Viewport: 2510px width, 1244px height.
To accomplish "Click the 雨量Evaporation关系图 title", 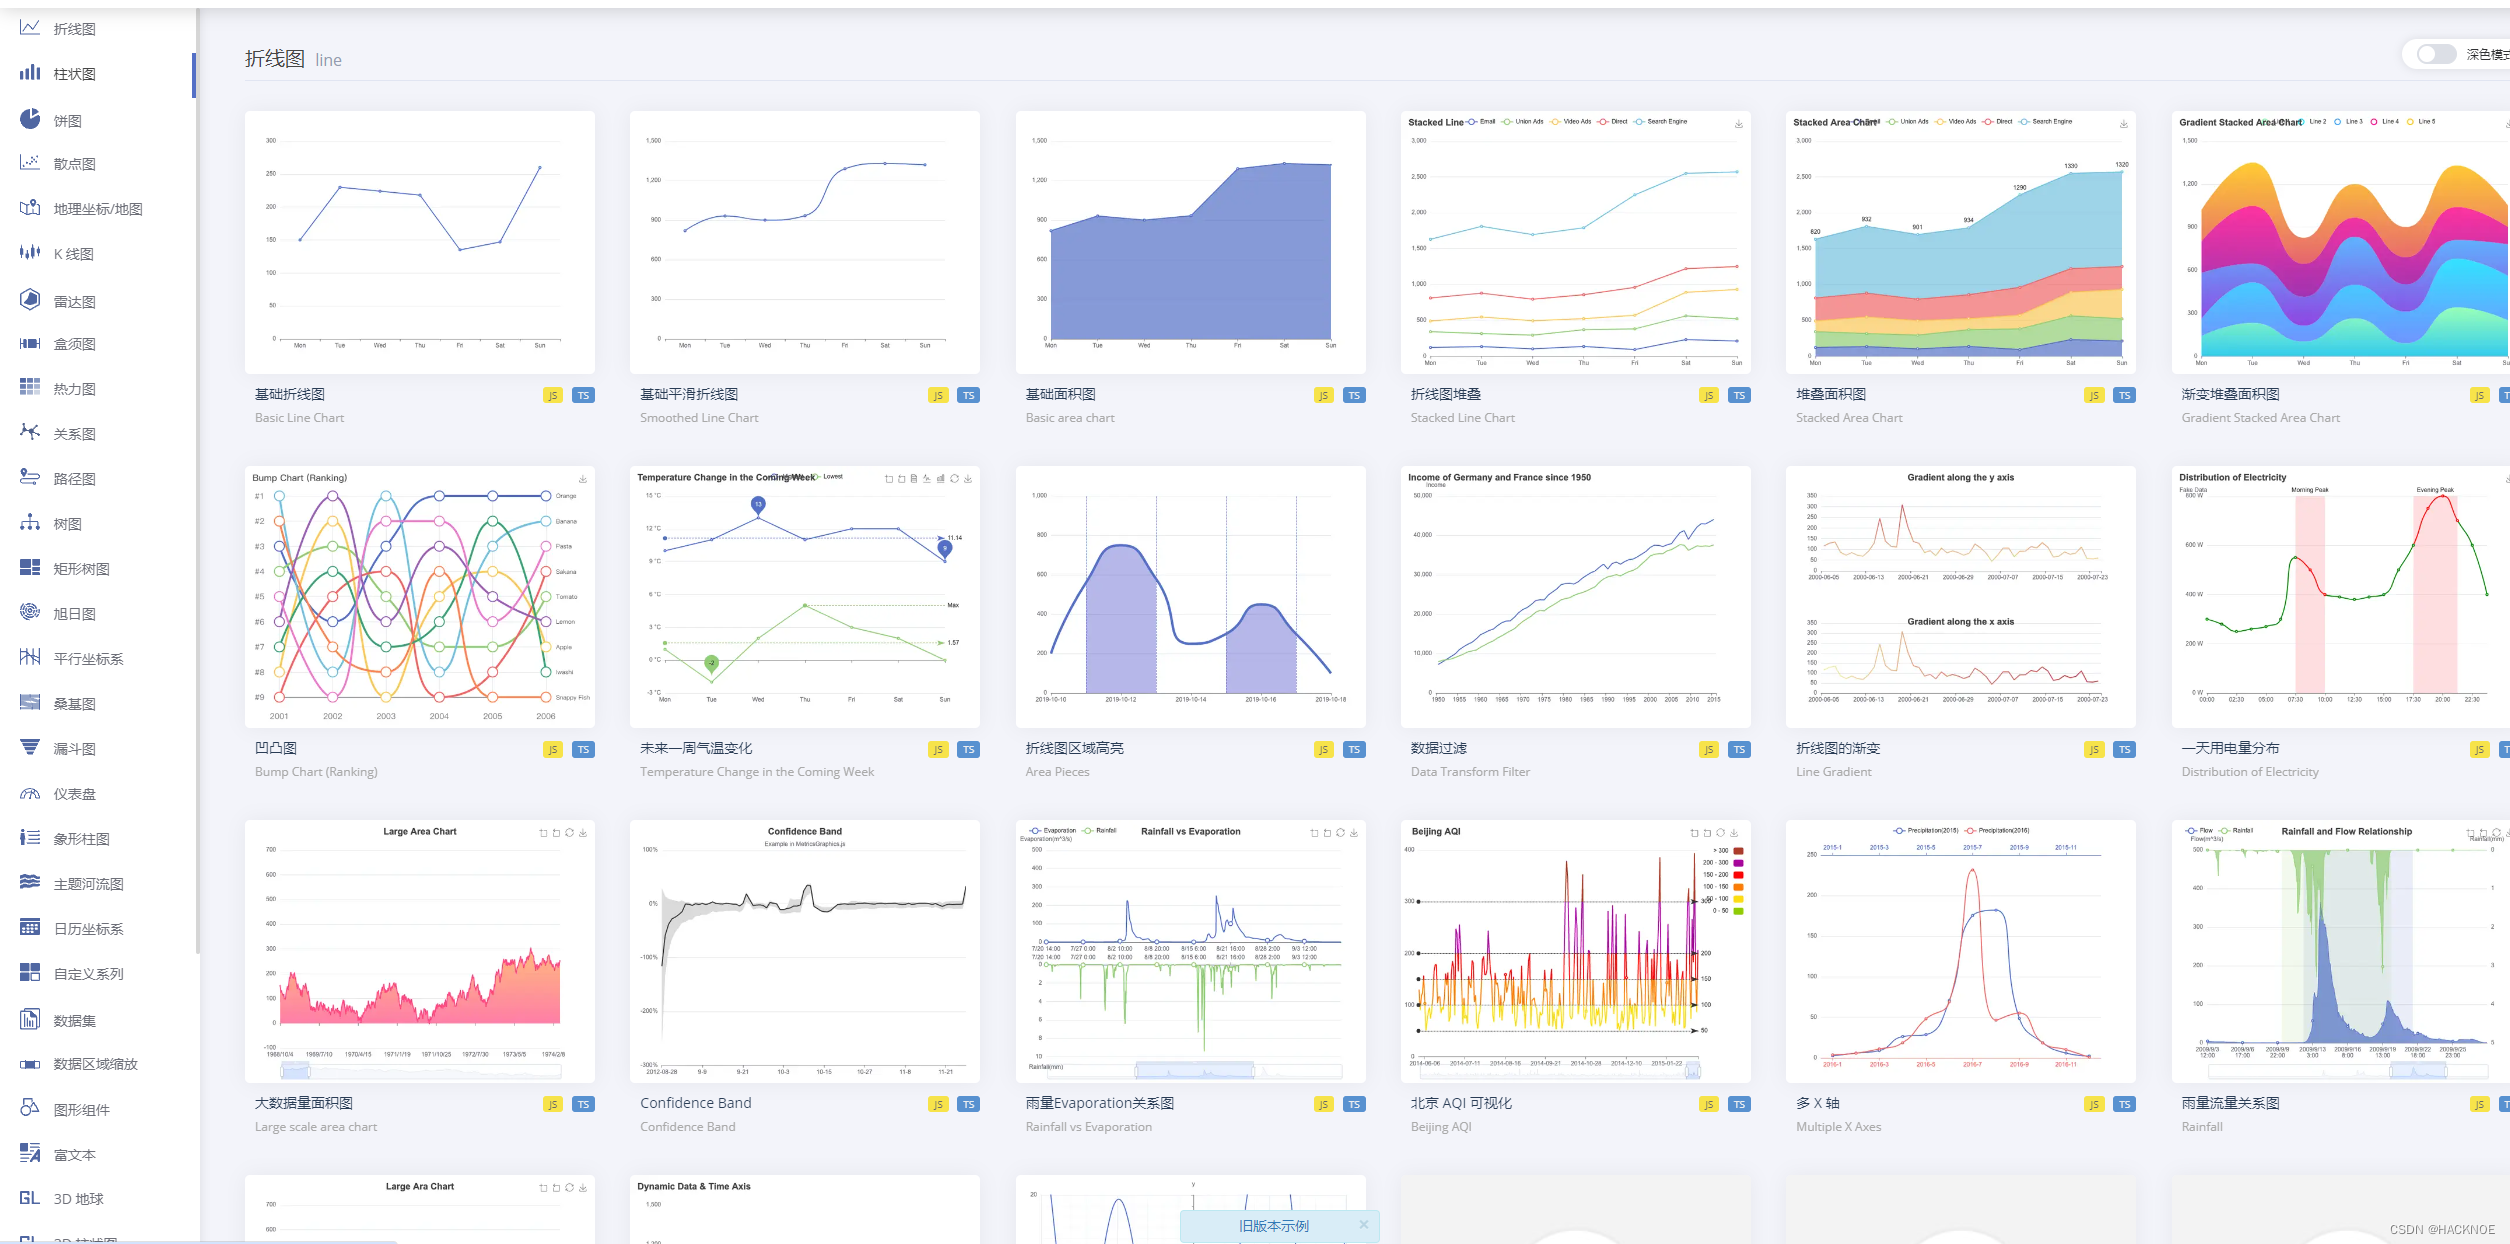I will coord(1100,1103).
